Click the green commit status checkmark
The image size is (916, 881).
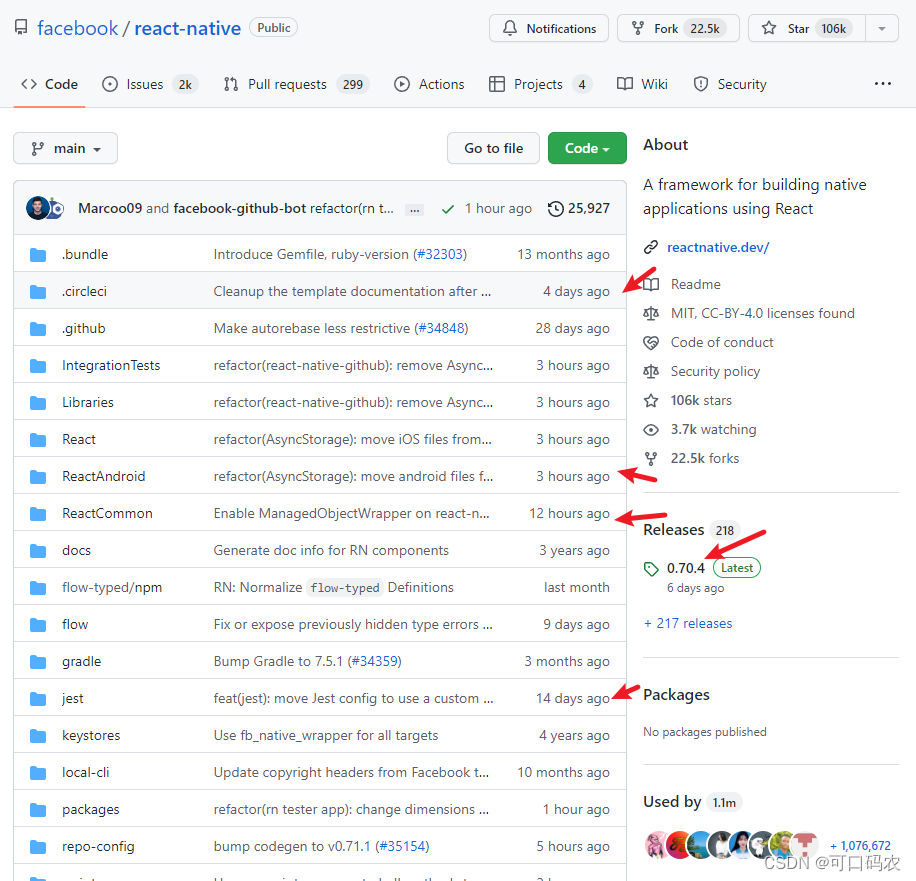point(448,209)
